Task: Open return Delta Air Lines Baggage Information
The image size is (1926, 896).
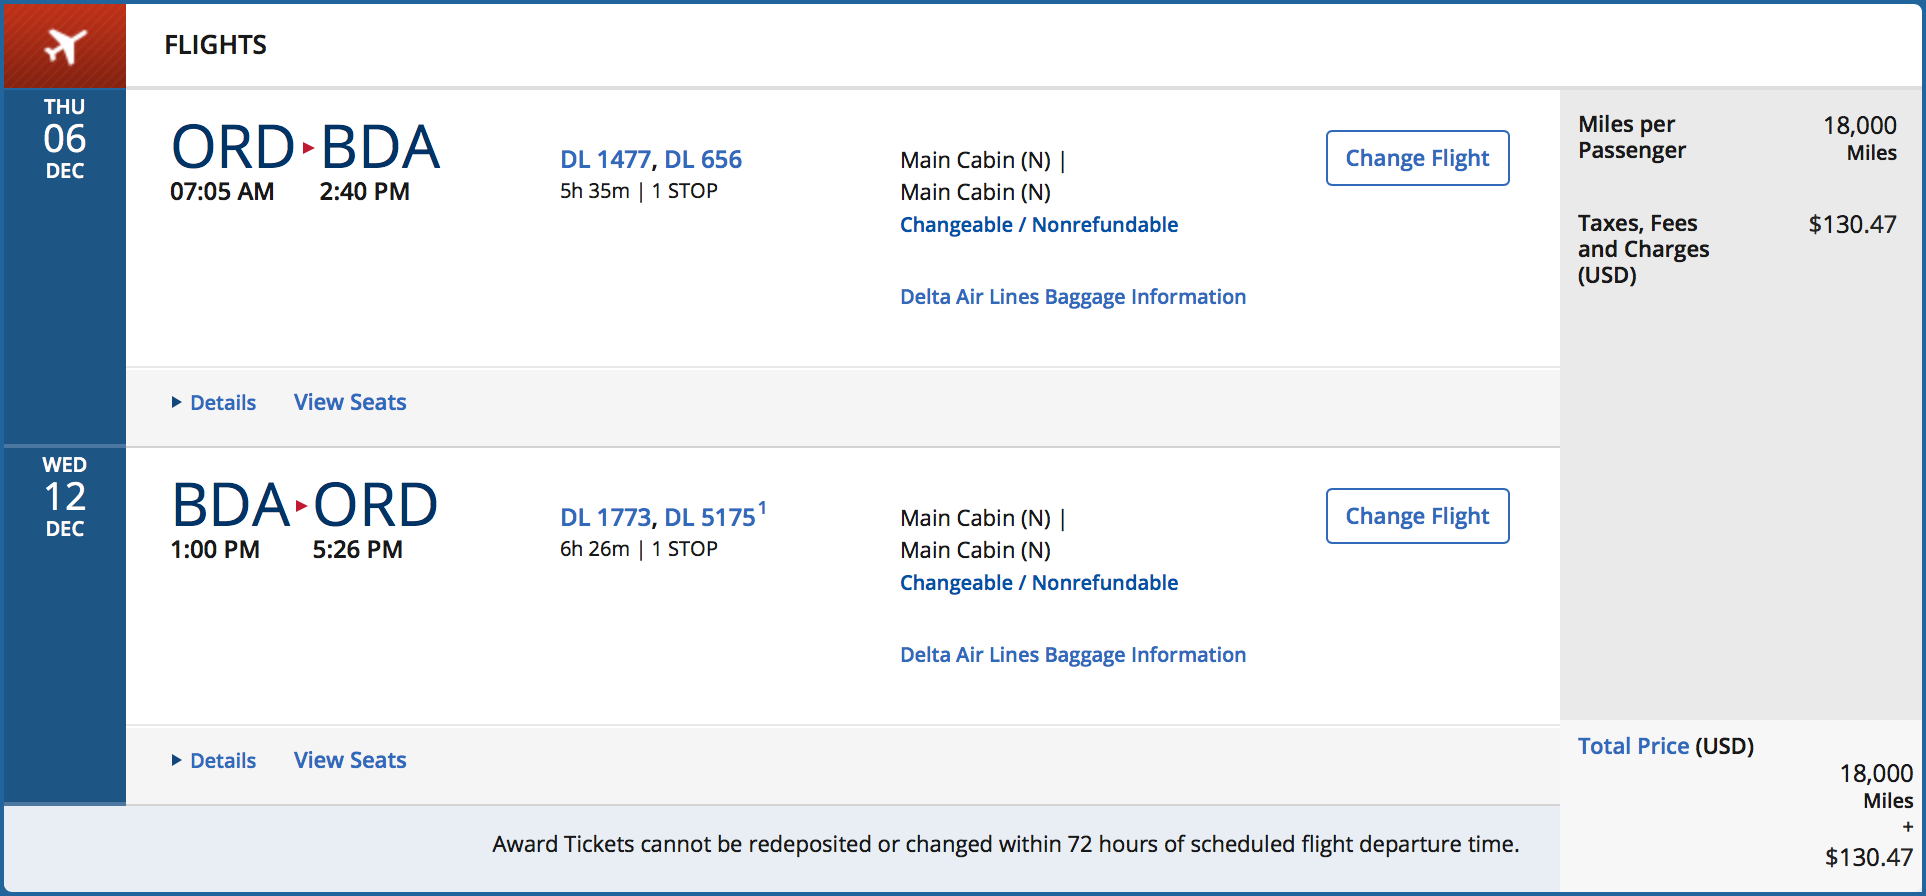Action: 1073,655
